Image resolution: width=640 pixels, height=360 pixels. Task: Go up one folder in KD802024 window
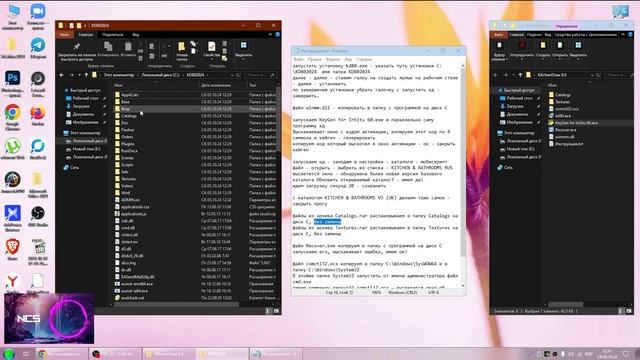tap(86, 75)
